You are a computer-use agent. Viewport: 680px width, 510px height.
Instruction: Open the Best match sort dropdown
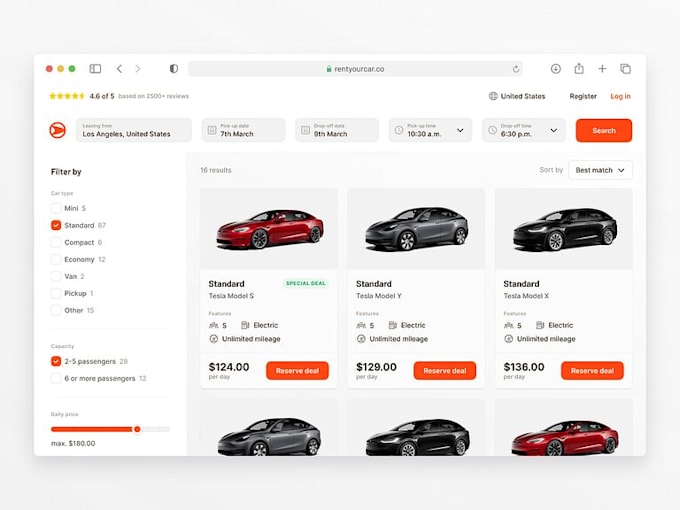(x=600, y=170)
